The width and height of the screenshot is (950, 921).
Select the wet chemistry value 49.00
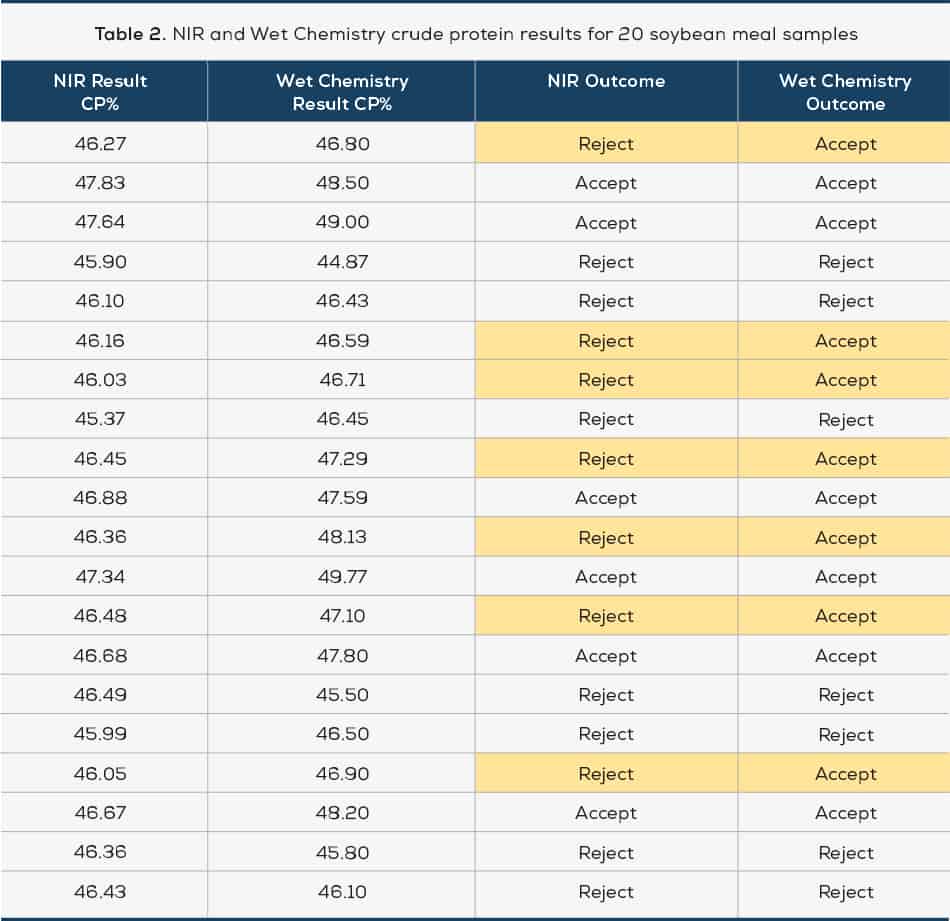pyautogui.click(x=342, y=223)
